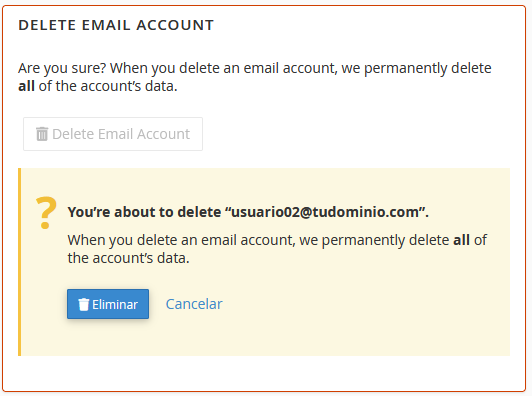Click the "Are you sure?" text
This screenshot has width=532, height=396.
pyautogui.click(x=62, y=68)
